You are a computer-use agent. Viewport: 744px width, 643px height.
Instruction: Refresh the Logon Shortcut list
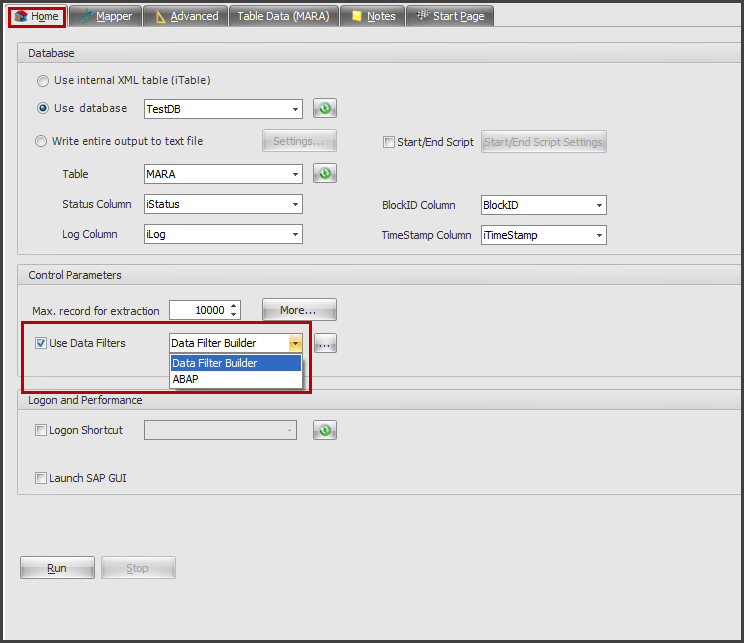coord(325,430)
